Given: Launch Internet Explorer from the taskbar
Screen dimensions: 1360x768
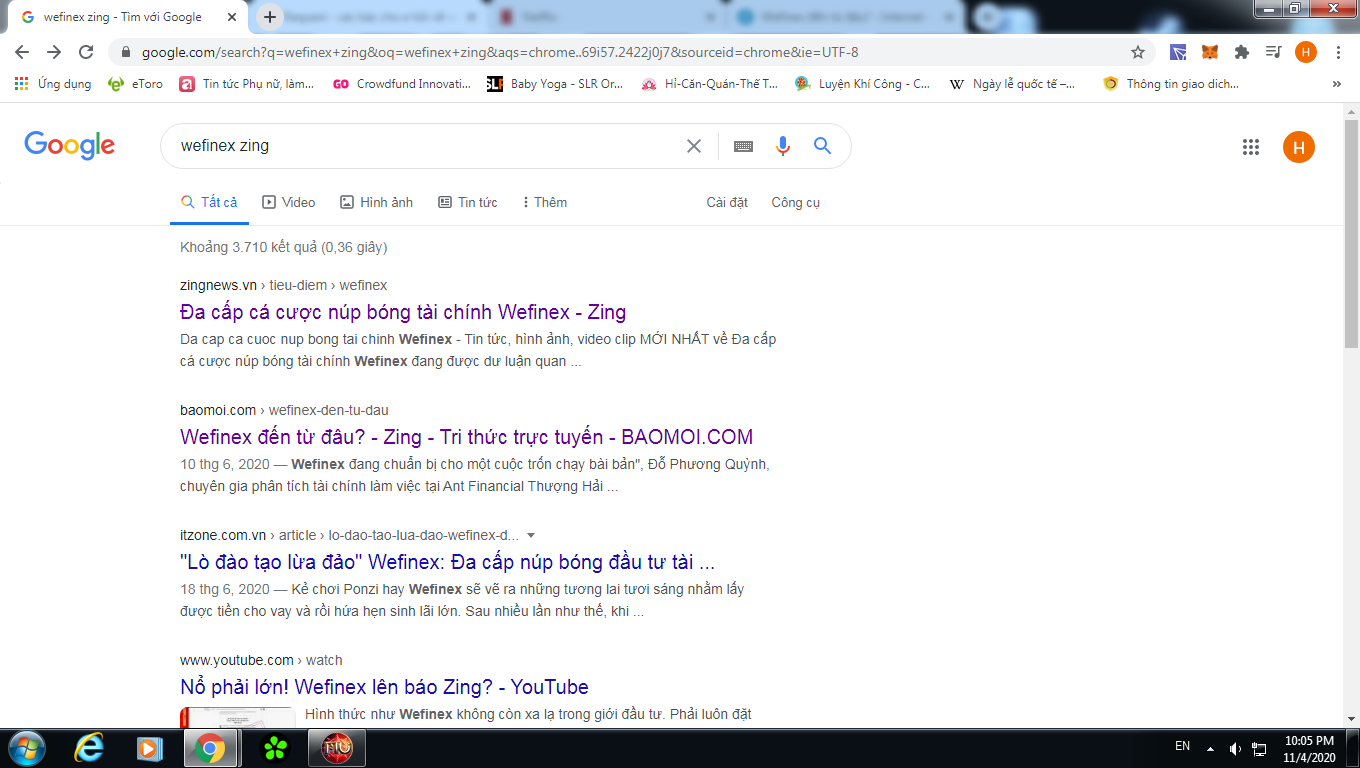Looking at the screenshot, I should (90, 748).
